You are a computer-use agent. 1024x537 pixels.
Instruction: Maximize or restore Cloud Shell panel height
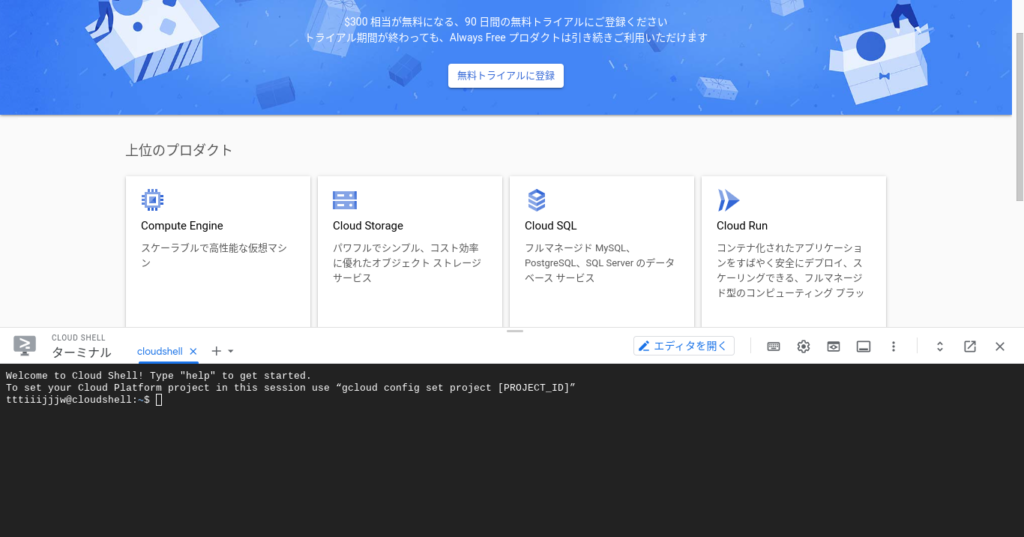click(940, 346)
